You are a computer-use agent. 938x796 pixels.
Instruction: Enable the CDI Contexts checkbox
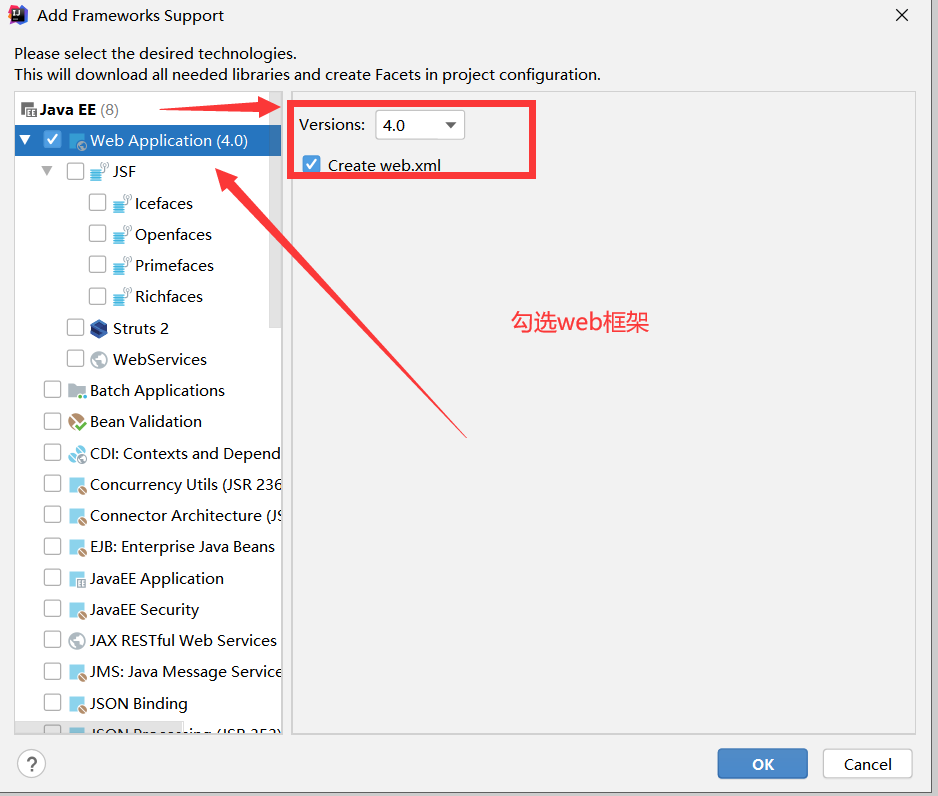pyautogui.click(x=53, y=452)
